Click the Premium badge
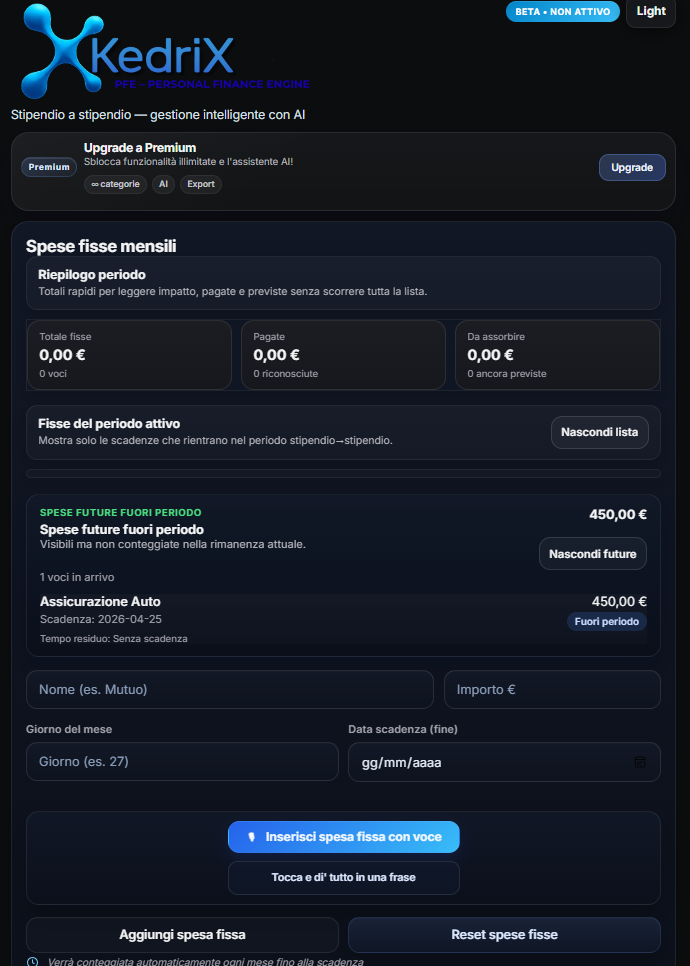The height and width of the screenshot is (966, 690). click(x=49, y=167)
